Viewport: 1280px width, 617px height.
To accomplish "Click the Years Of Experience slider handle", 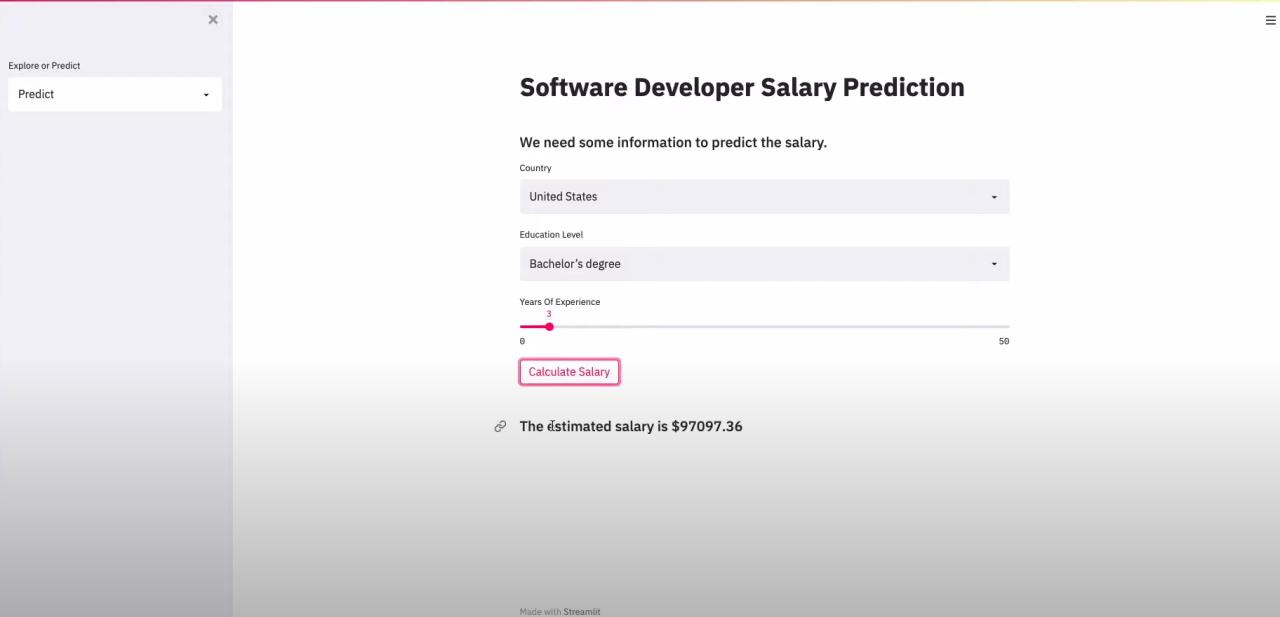I will (549, 327).
